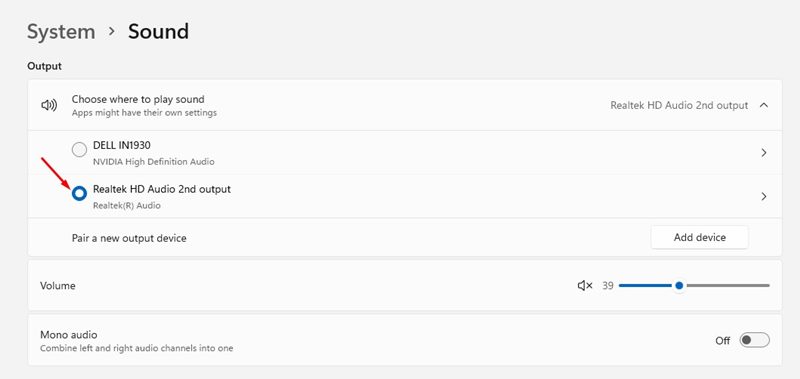The image size is (800, 379).
Task: Select Realtek HD Audio 2nd output radio button
Action: click(79, 193)
